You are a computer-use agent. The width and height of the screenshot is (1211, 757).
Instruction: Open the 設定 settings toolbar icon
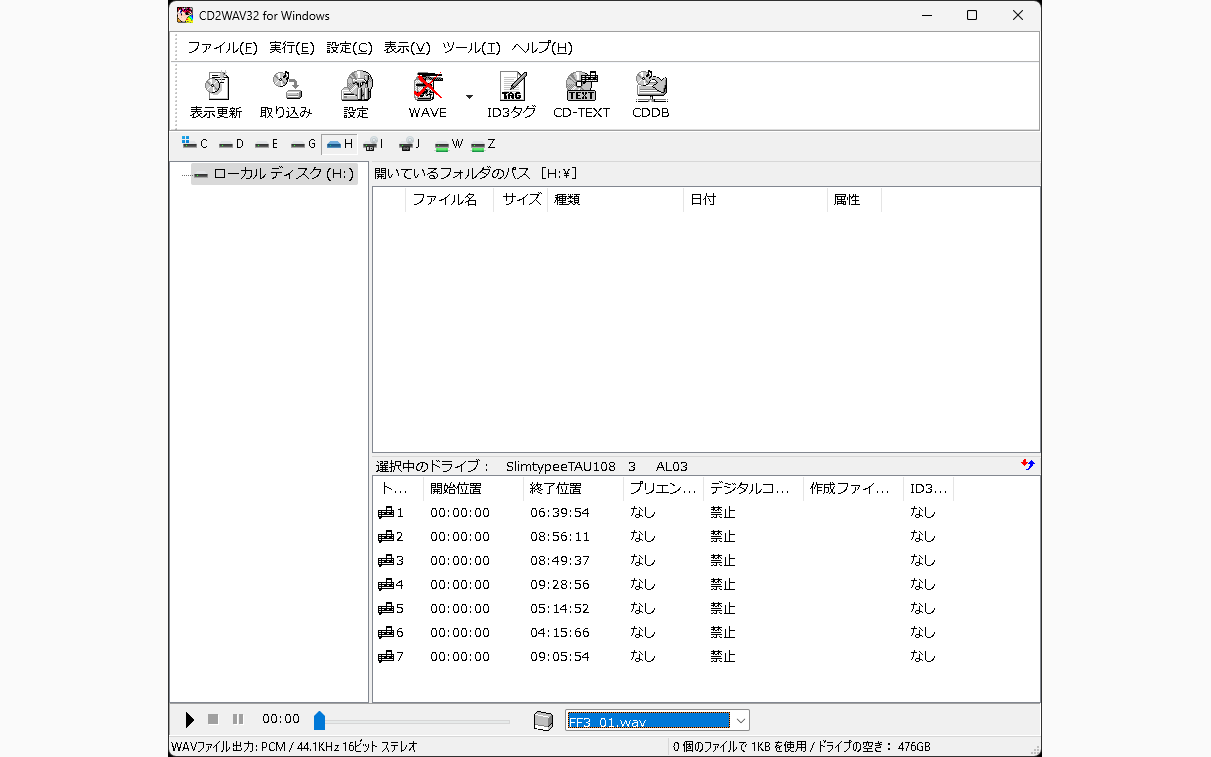(356, 96)
